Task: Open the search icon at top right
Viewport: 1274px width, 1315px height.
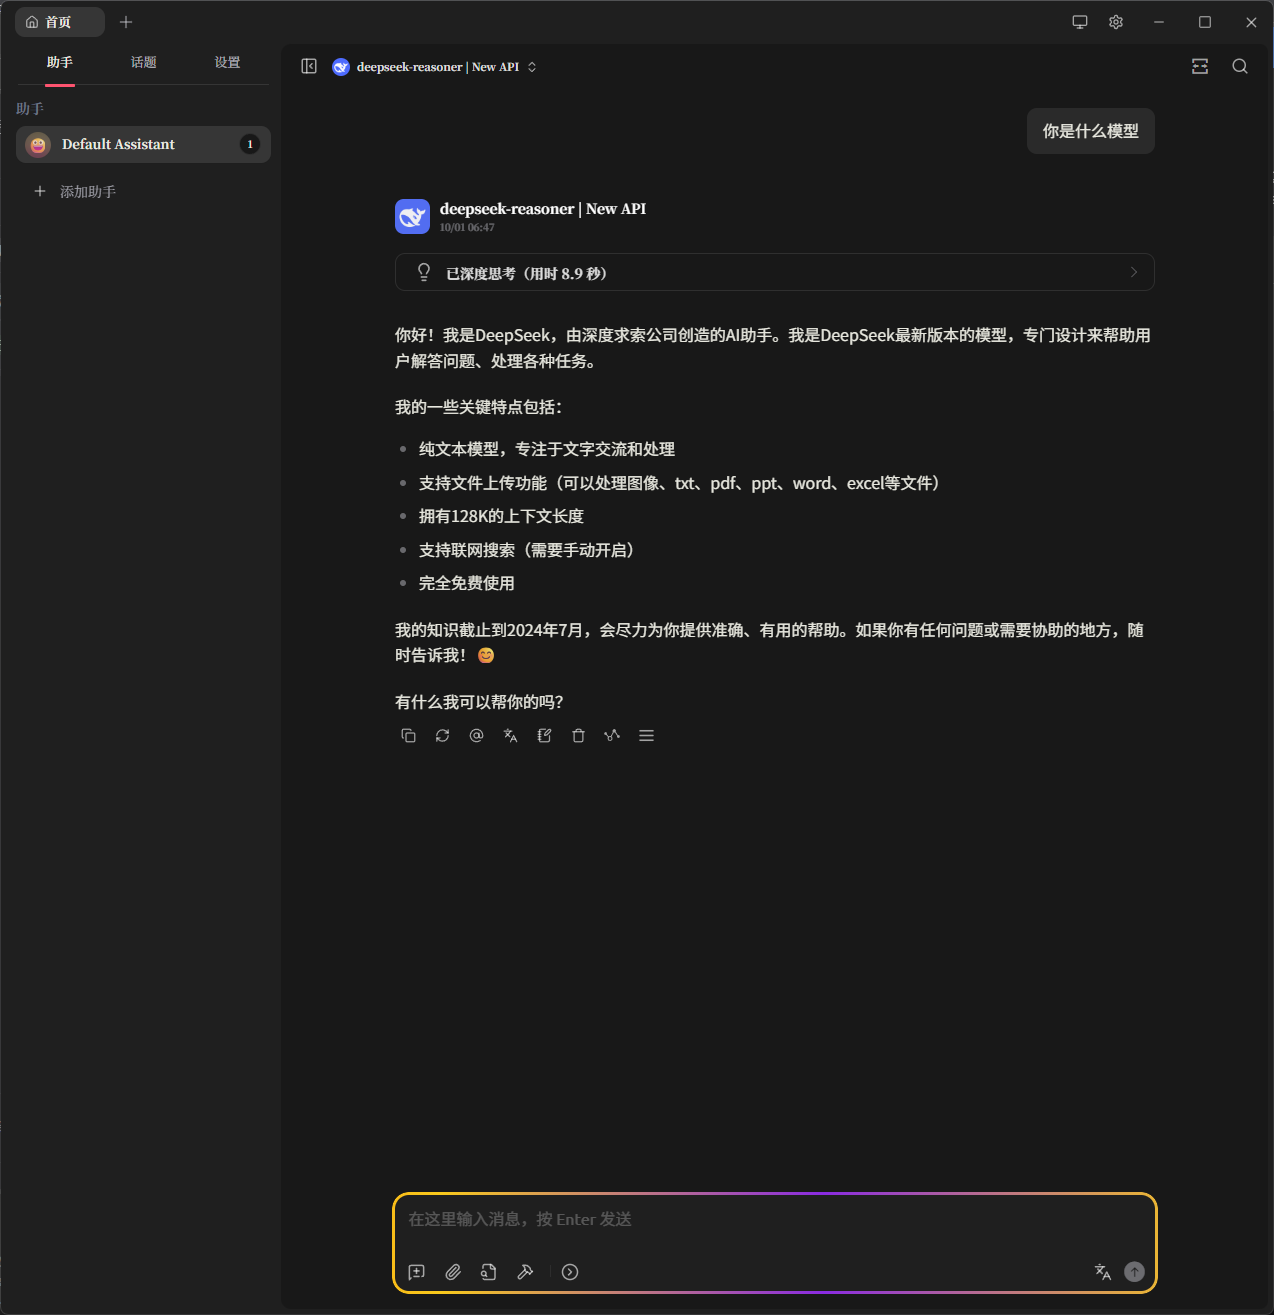Action: [x=1240, y=67]
